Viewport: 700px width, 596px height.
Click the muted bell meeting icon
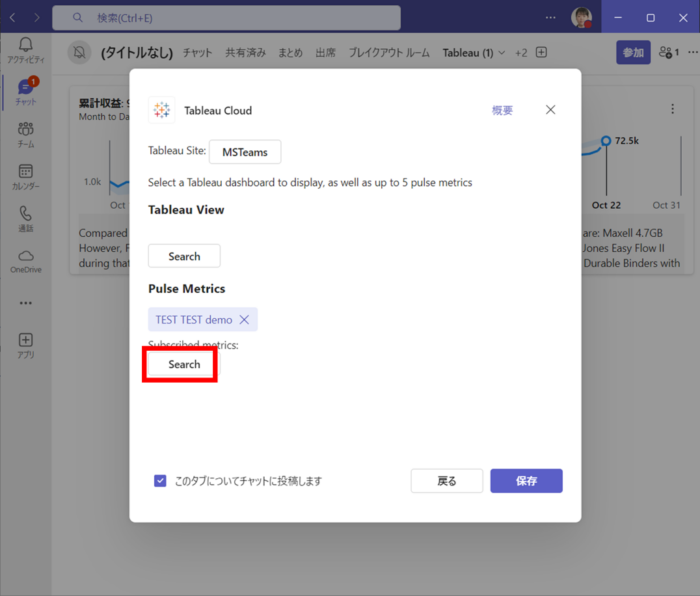[x=79, y=53]
